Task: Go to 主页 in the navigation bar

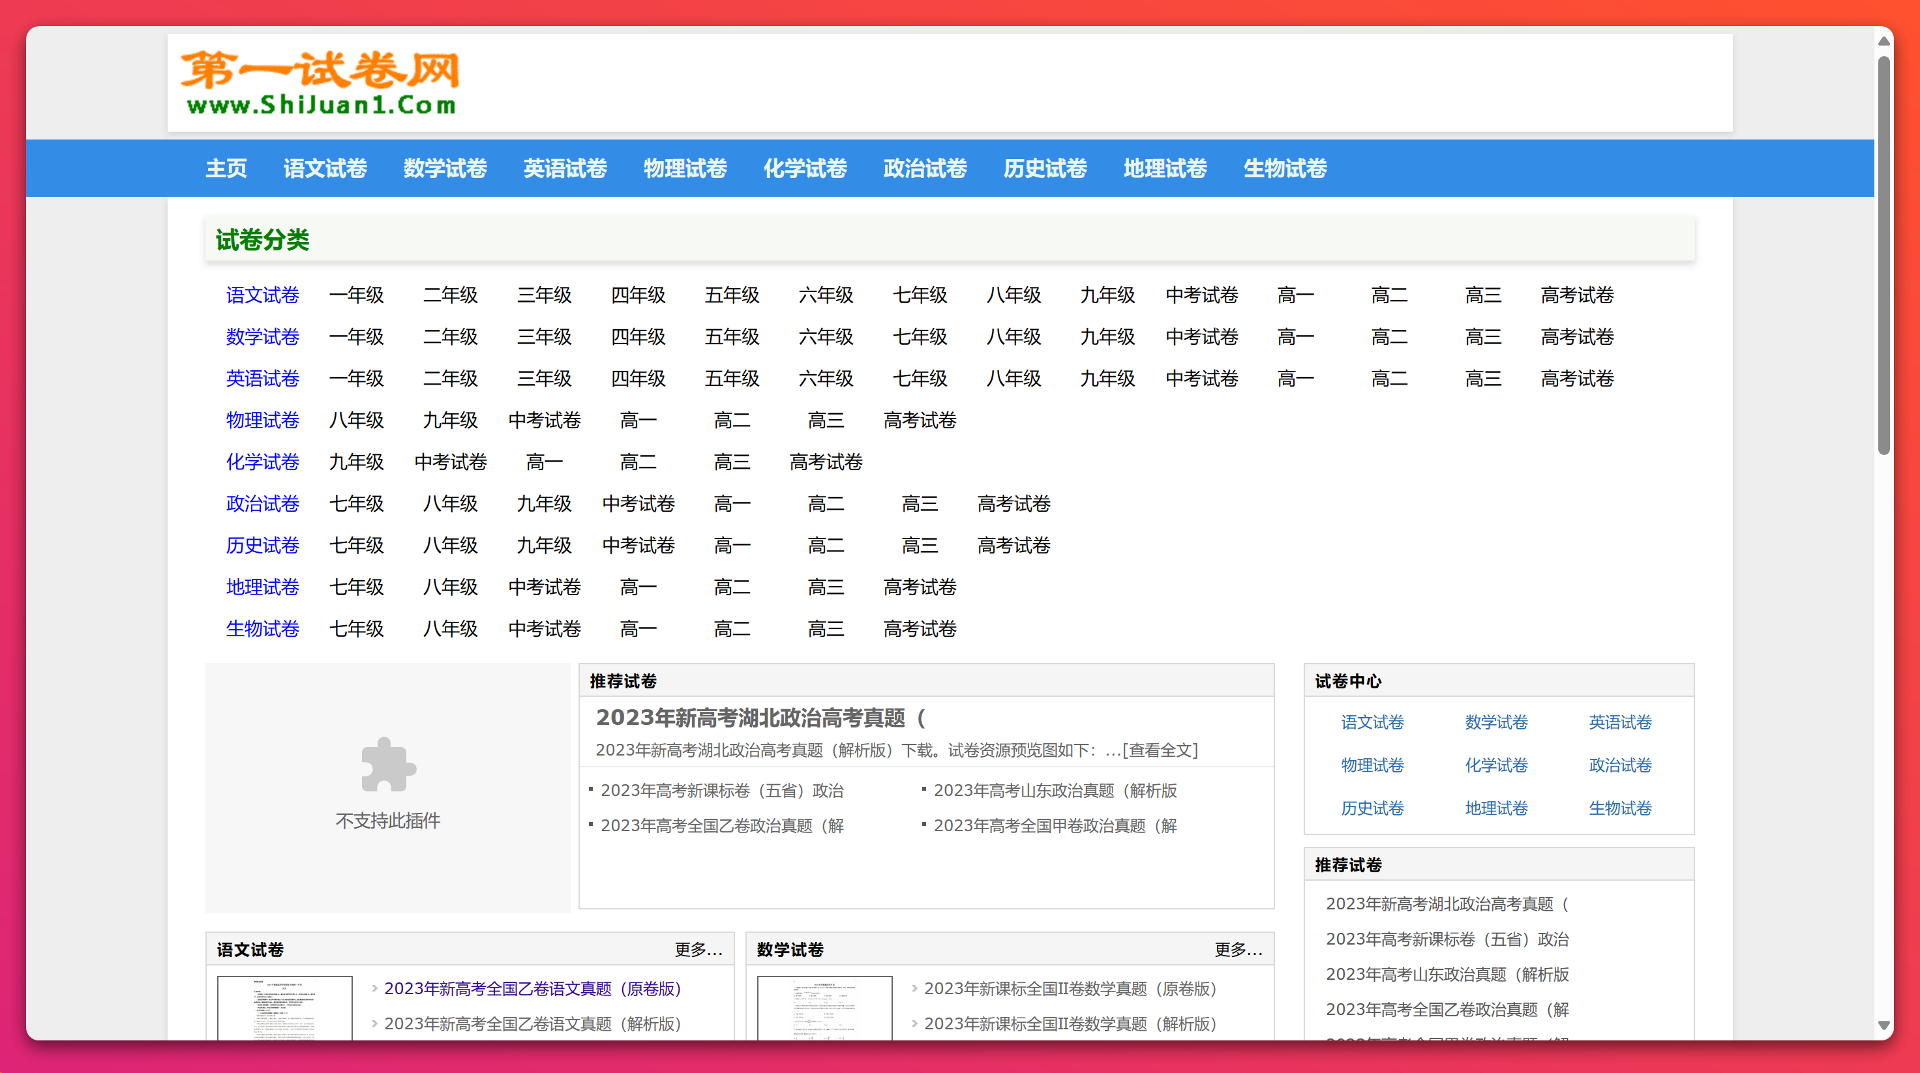Action: point(226,168)
